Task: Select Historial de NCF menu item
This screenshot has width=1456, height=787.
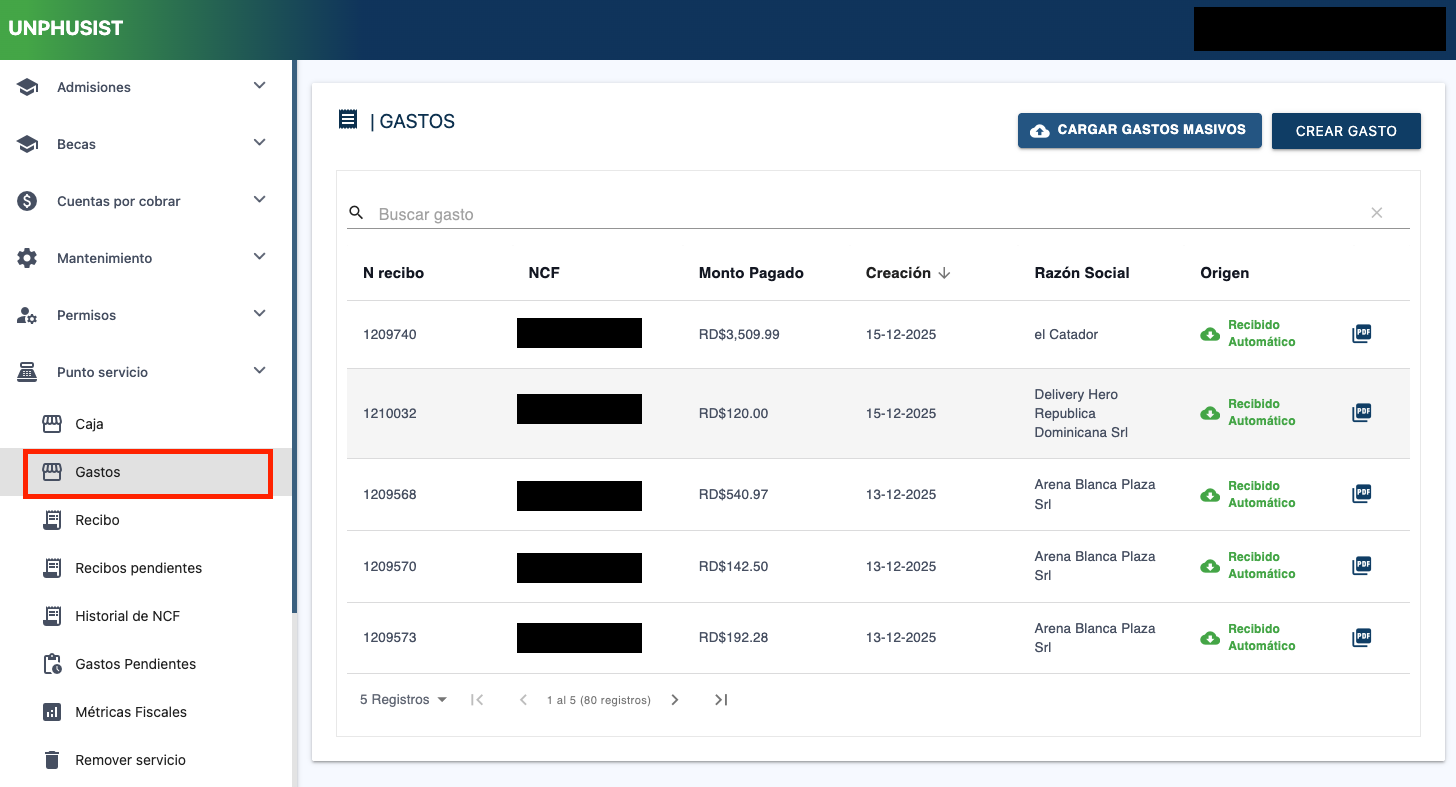Action: (x=127, y=616)
